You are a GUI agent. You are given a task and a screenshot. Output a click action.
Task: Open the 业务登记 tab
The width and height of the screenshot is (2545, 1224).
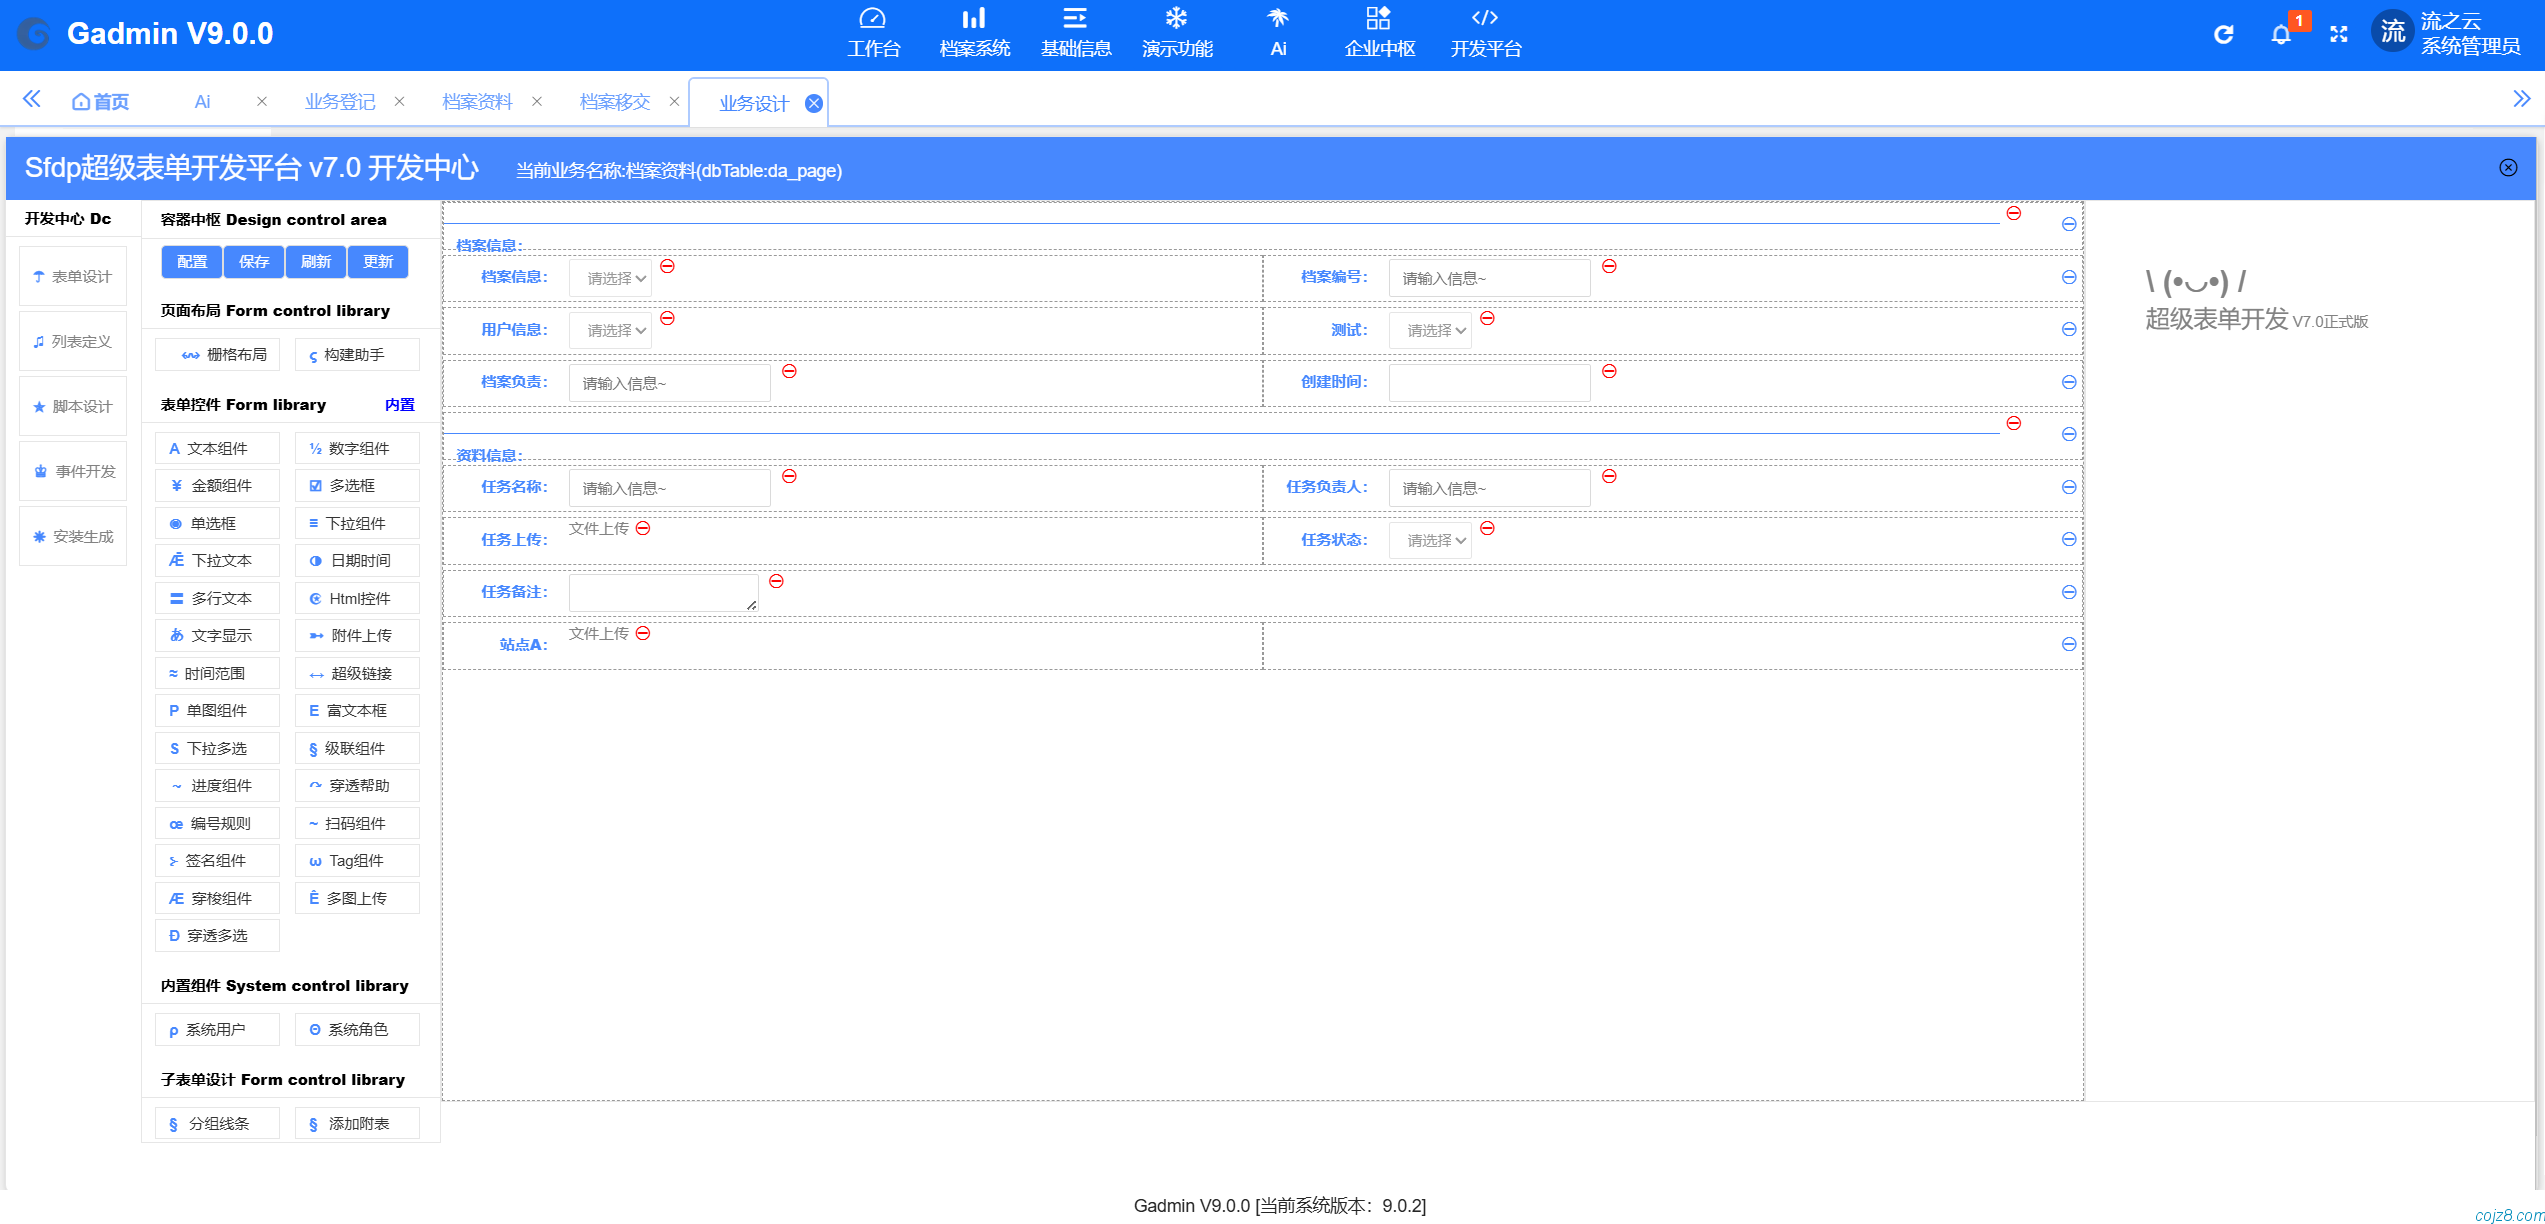(340, 102)
